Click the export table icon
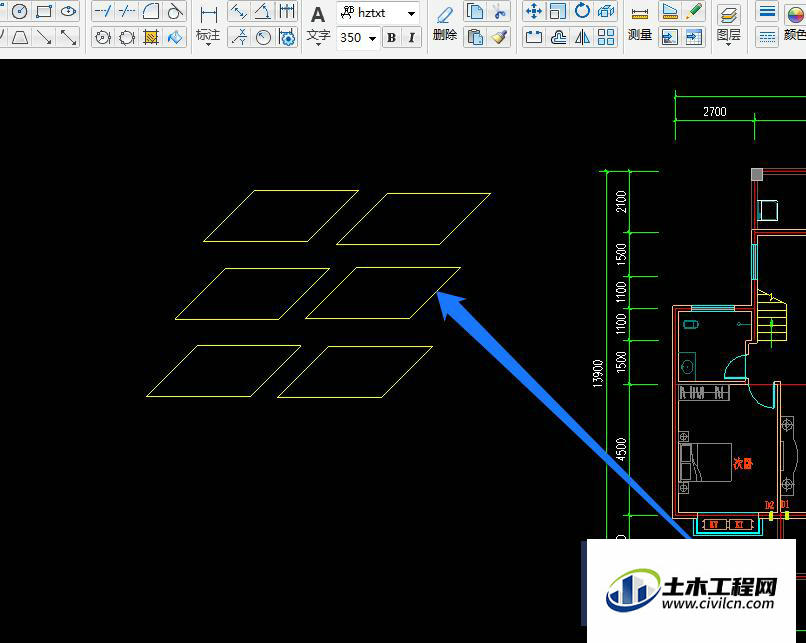806x643 pixels. tap(693, 37)
